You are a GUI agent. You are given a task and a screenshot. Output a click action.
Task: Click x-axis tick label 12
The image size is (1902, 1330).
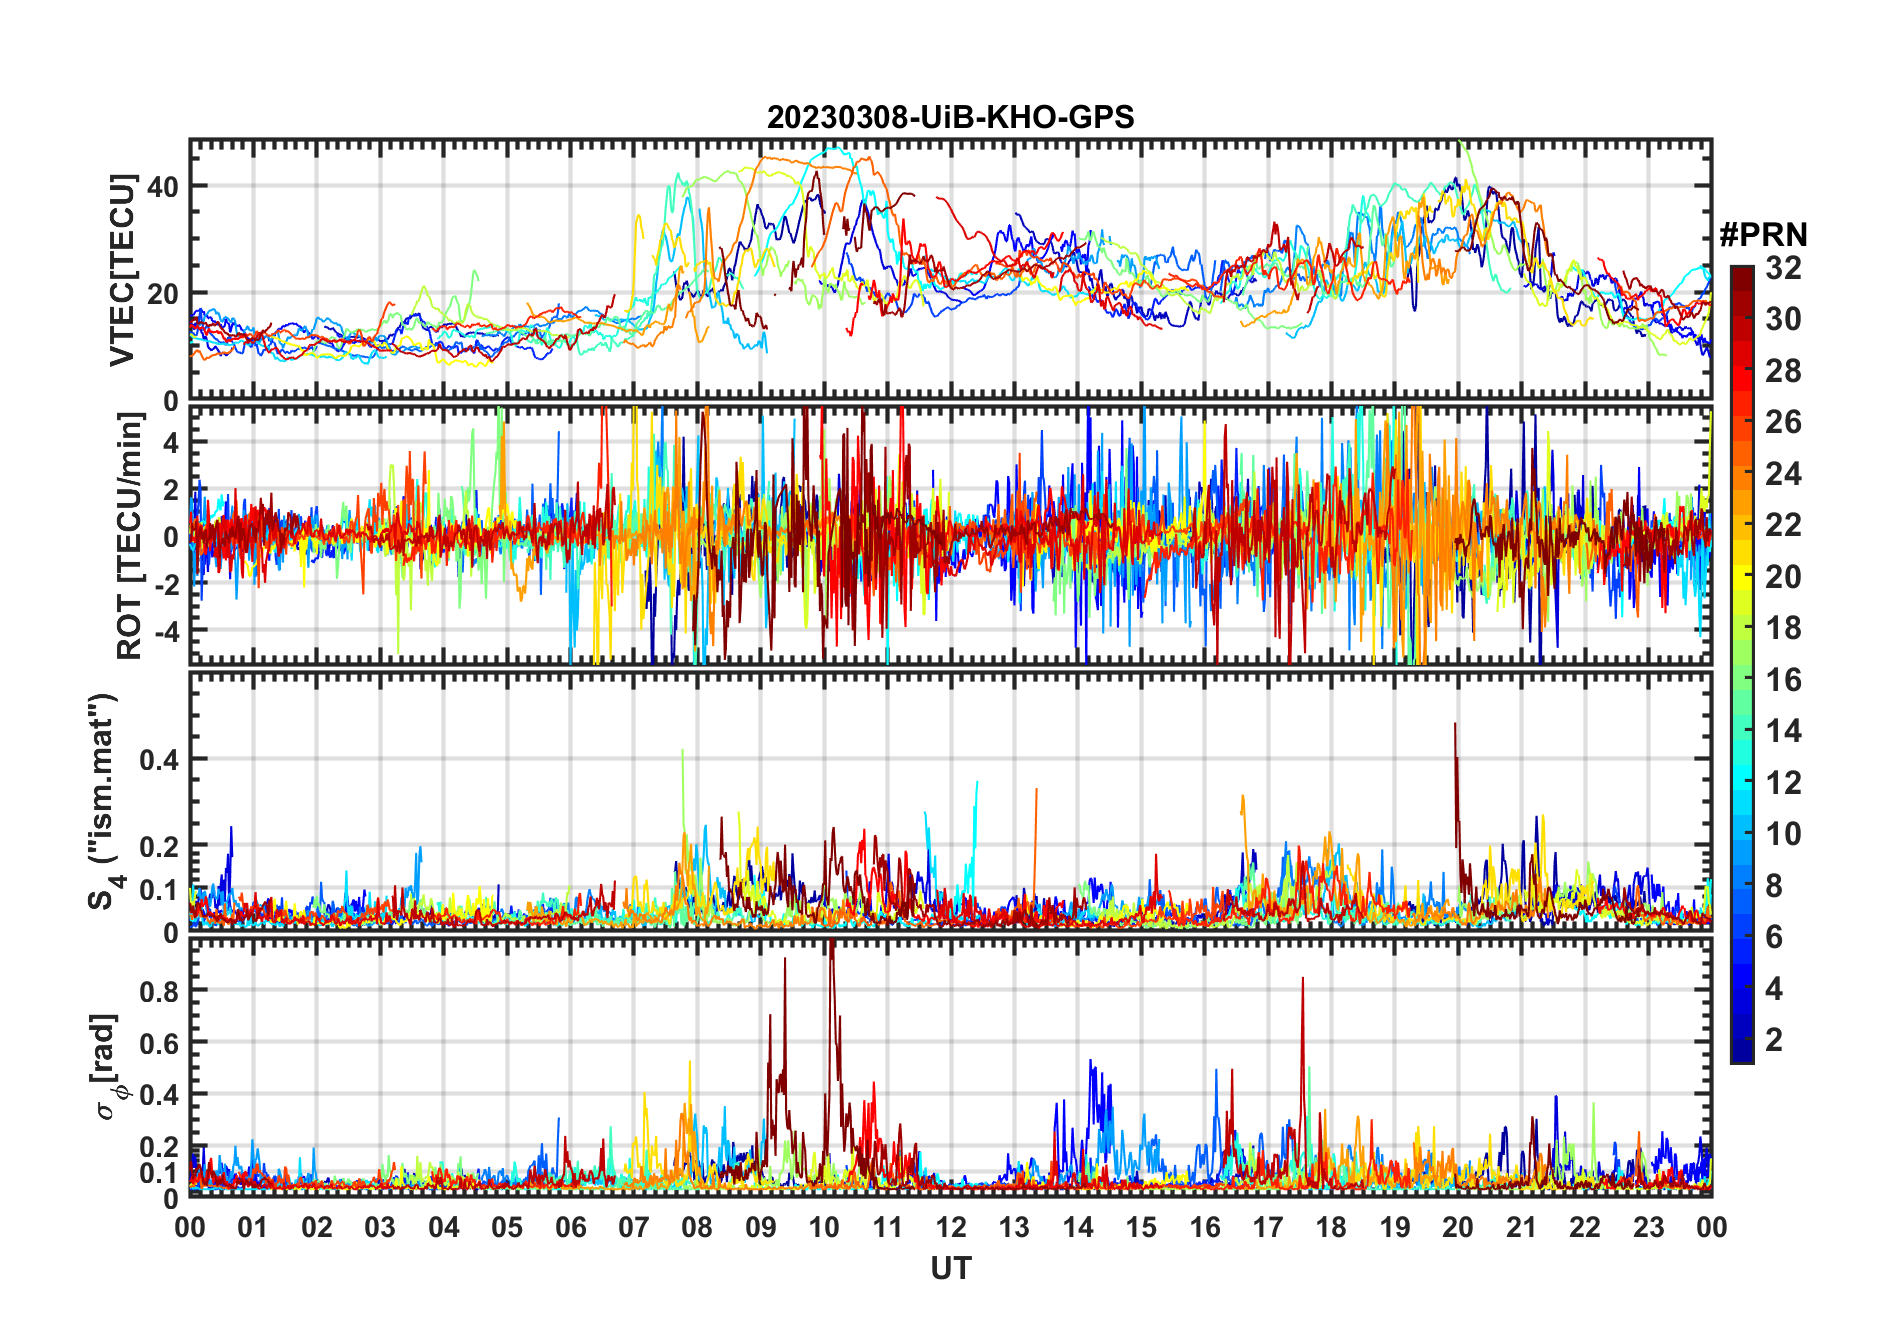point(951,1227)
